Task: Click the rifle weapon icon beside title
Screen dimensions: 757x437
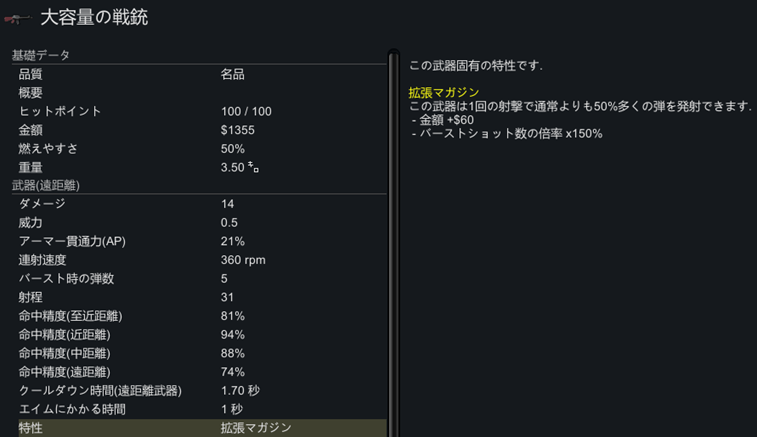Action: coord(18,19)
